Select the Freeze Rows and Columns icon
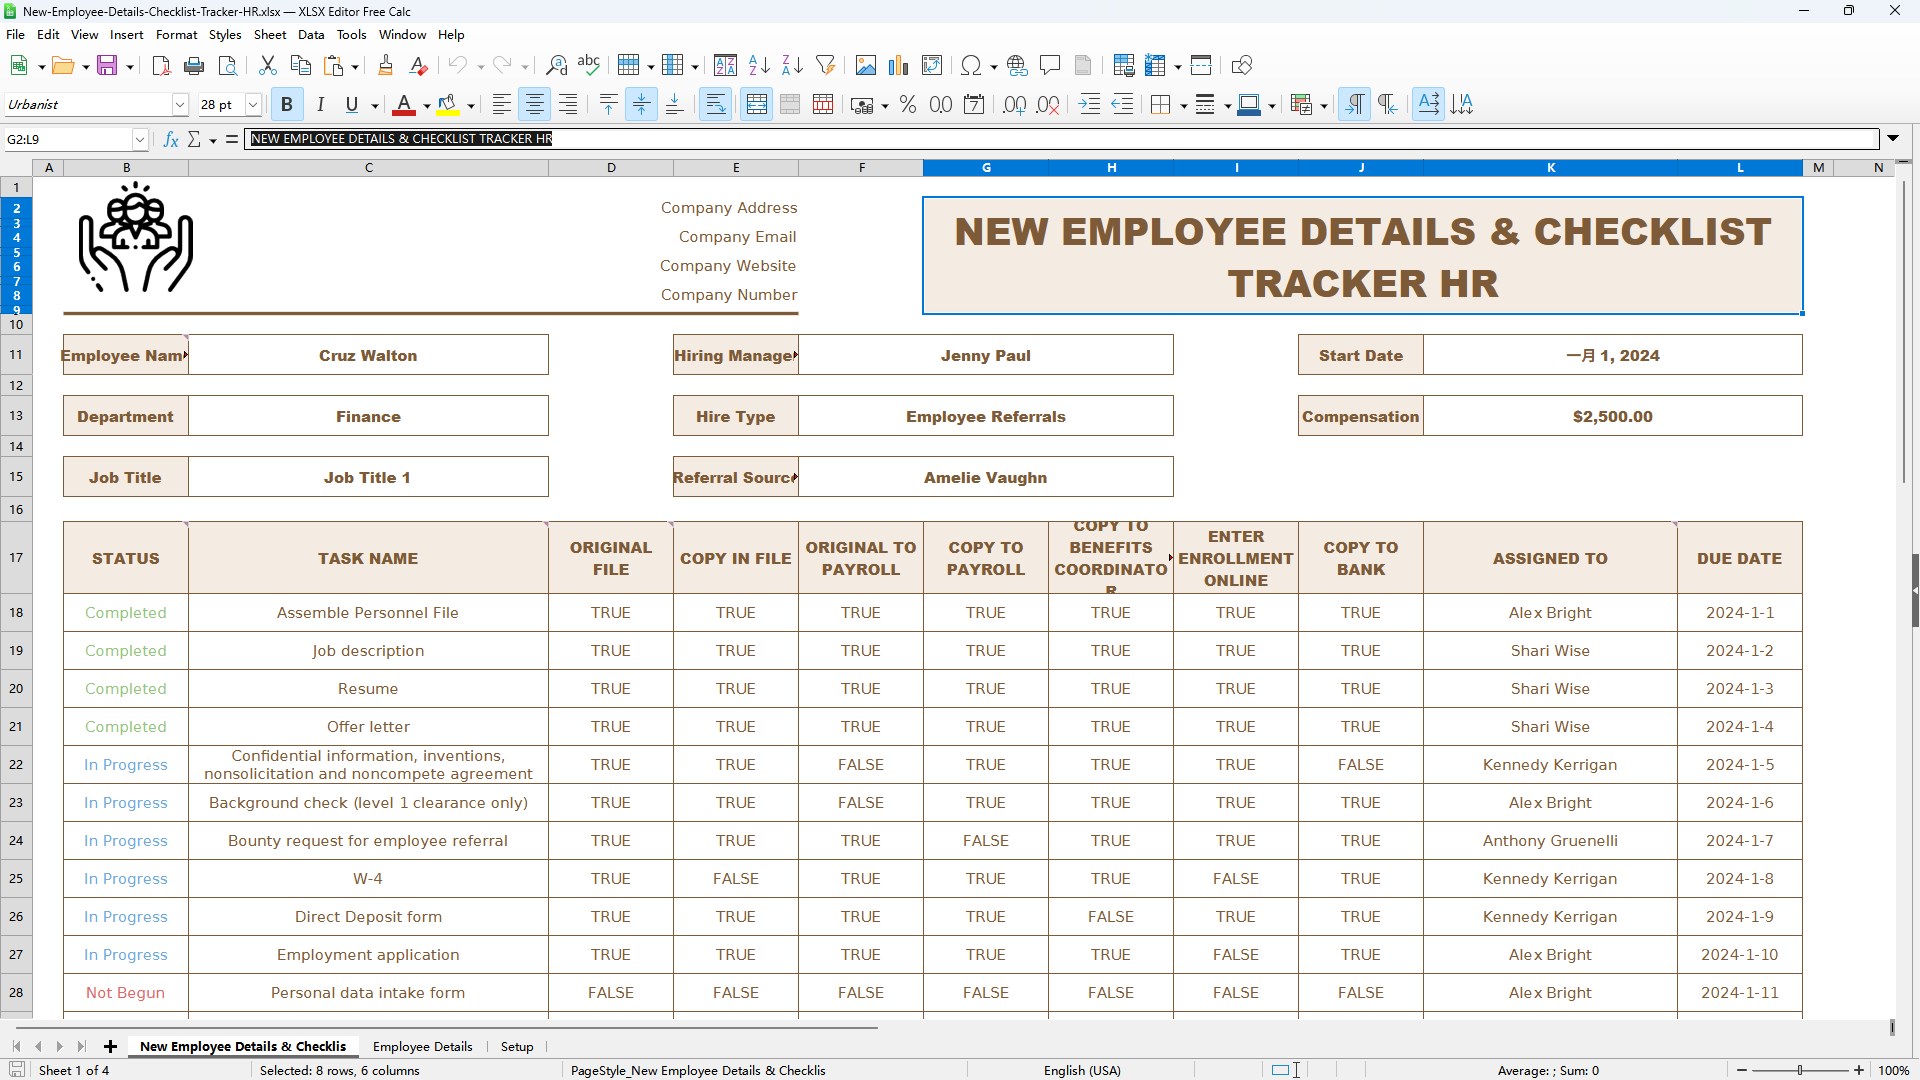Image resolution: width=1920 pixels, height=1080 pixels. coord(1155,65)
